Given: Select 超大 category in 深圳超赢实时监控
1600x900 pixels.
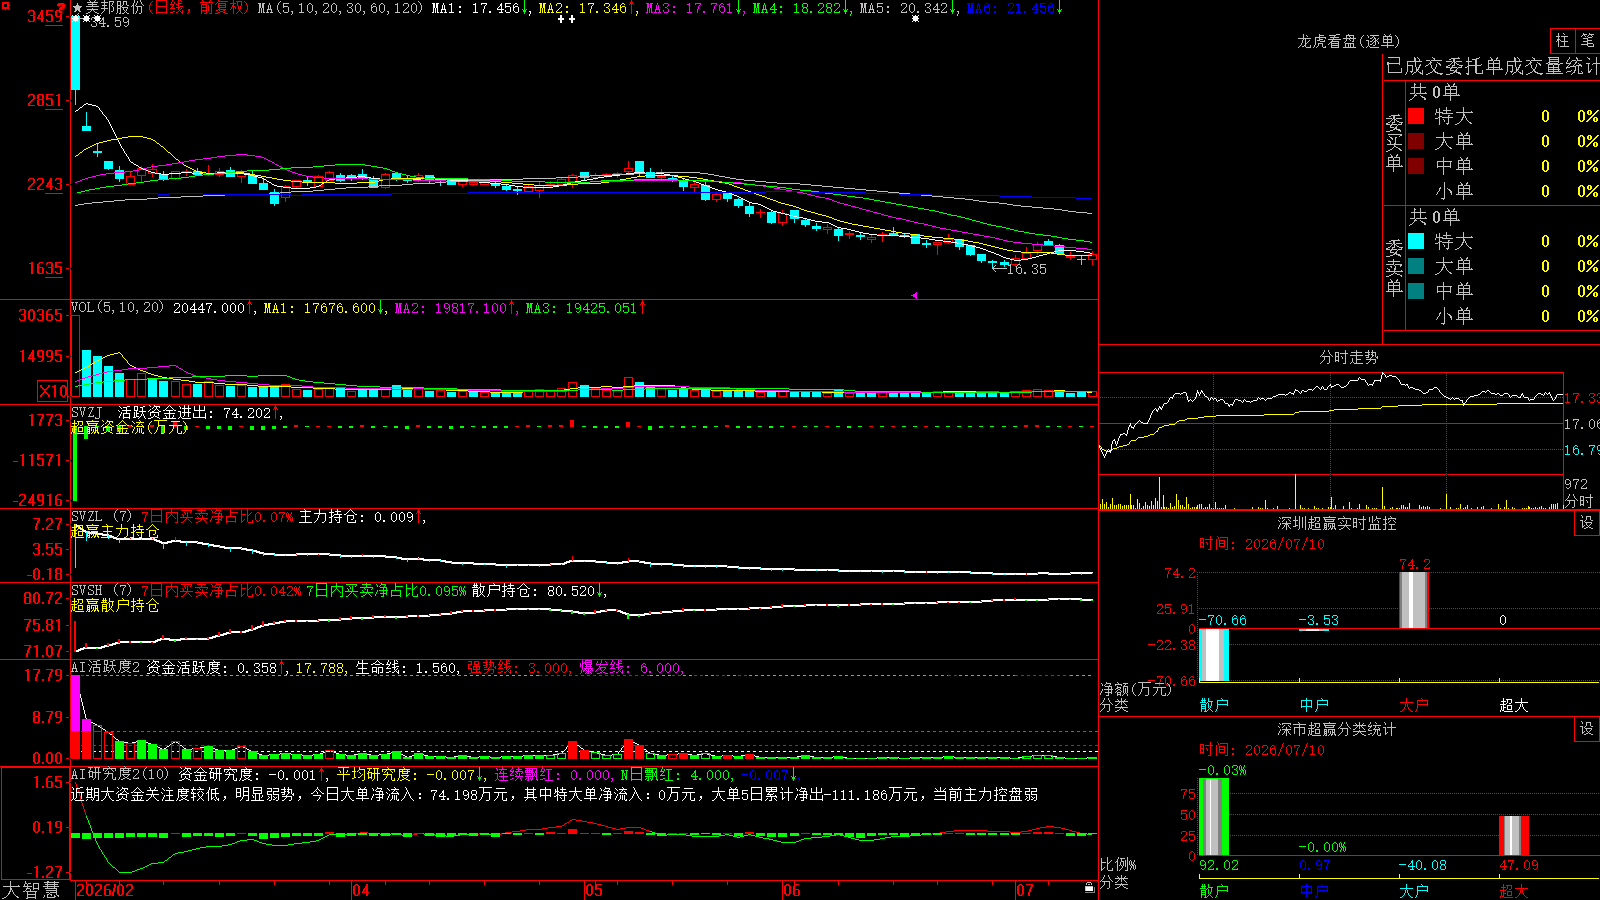Looking at the screenshot, I should (1514, 705).
